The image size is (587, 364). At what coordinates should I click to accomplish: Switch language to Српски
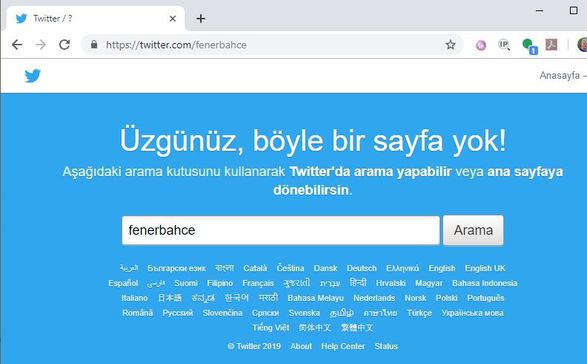coord(265,313)
